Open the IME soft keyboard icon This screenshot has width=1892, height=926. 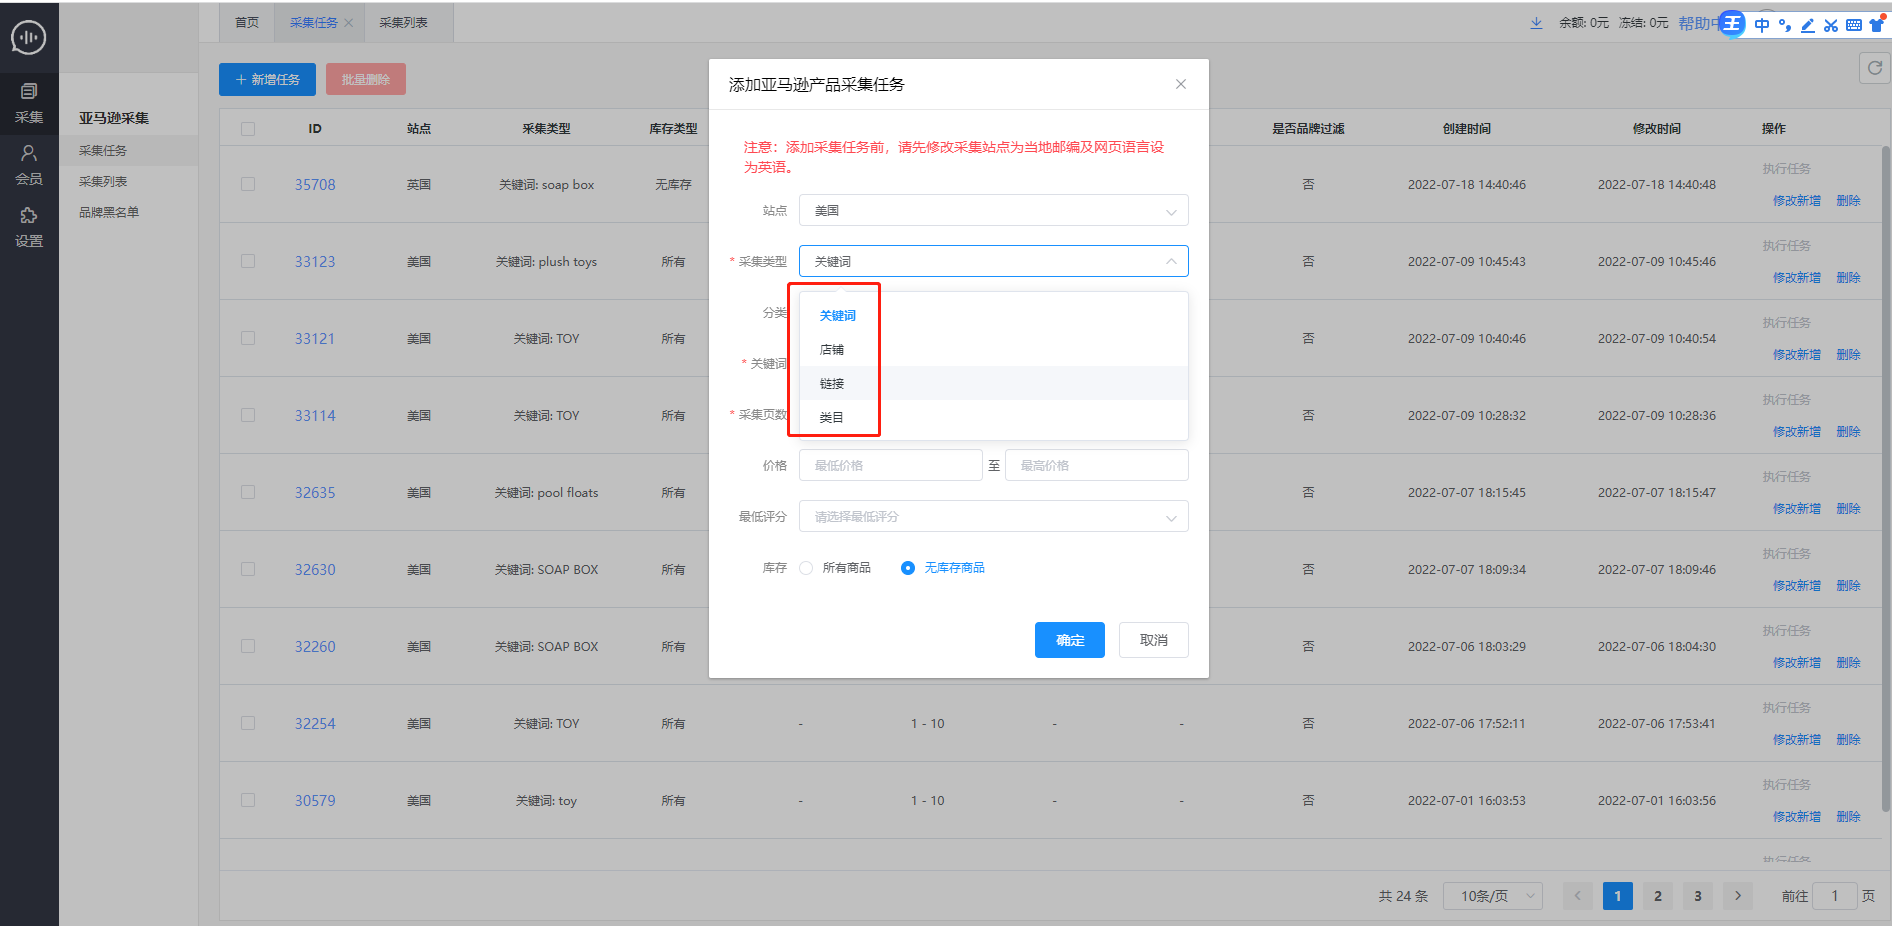(x=1854, y=25)
